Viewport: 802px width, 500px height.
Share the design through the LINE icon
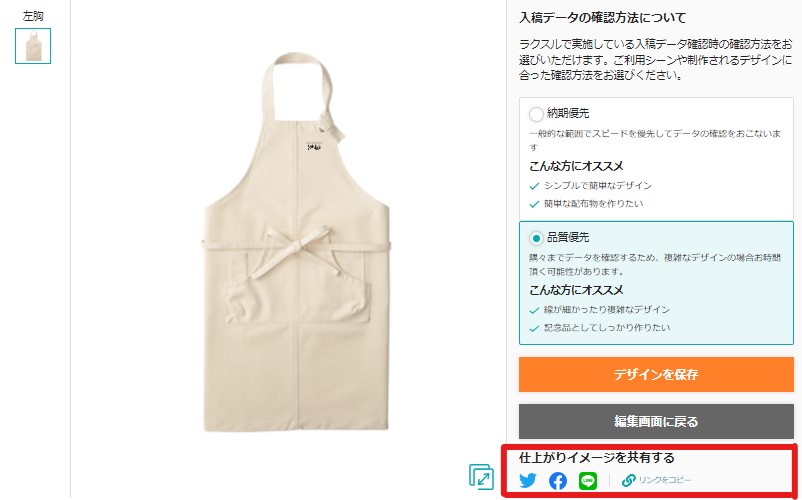[588, 481]
